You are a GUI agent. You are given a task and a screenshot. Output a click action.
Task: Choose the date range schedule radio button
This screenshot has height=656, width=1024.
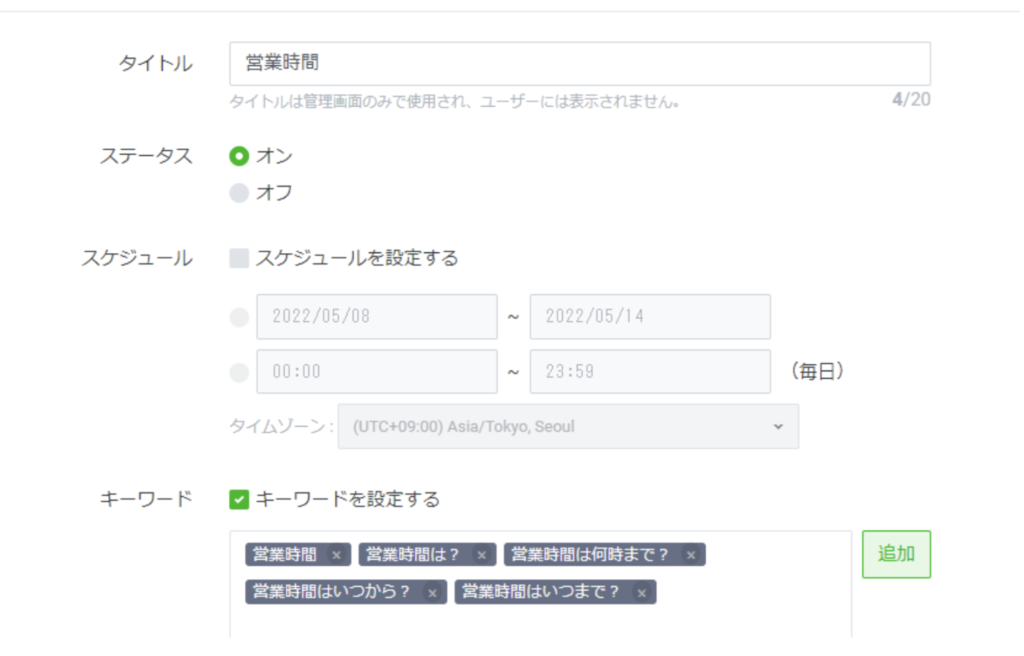point(239,317)
